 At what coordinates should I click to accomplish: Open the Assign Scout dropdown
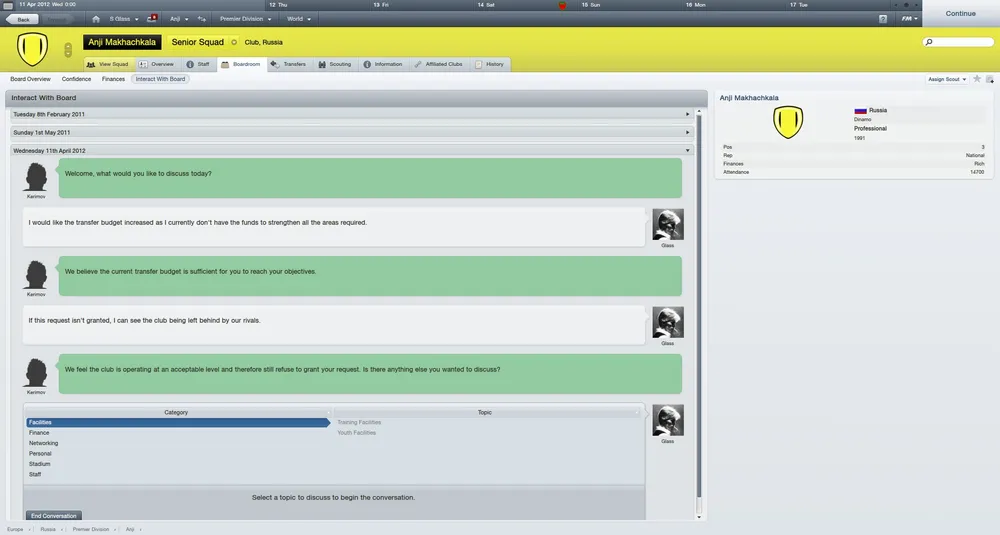pos(946,79)
